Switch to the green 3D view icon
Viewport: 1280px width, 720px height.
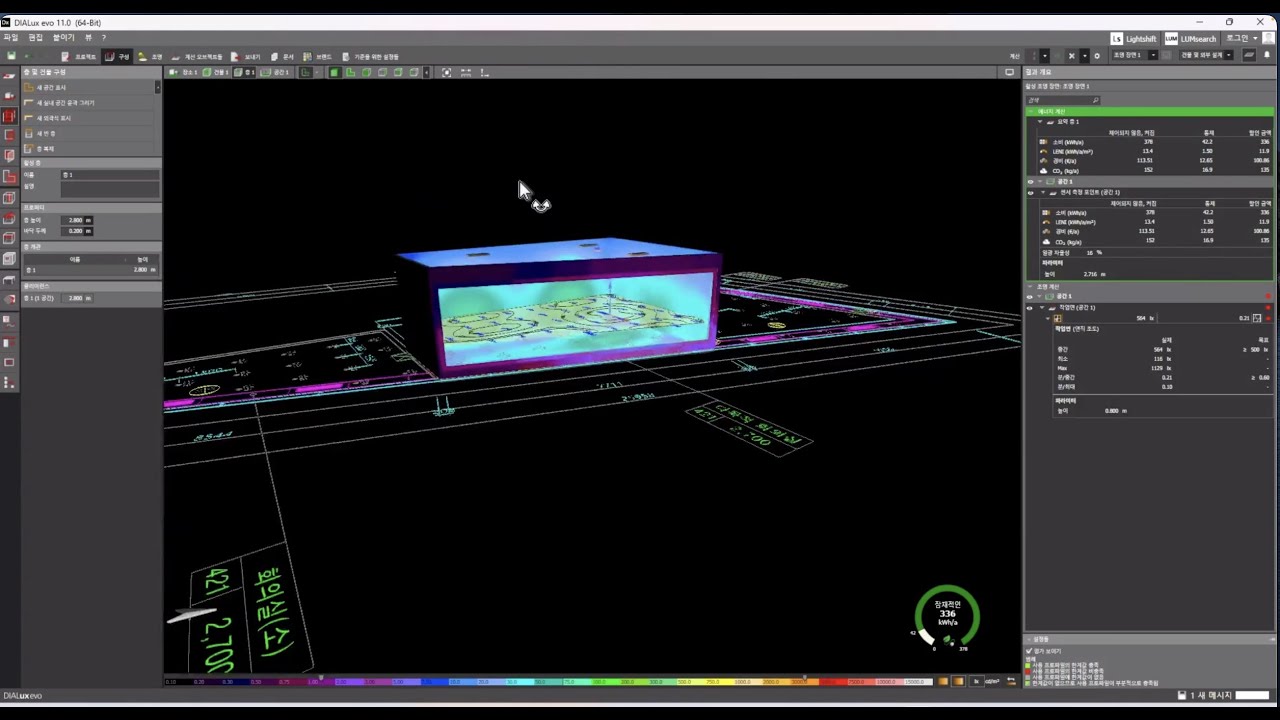(335, 72)
